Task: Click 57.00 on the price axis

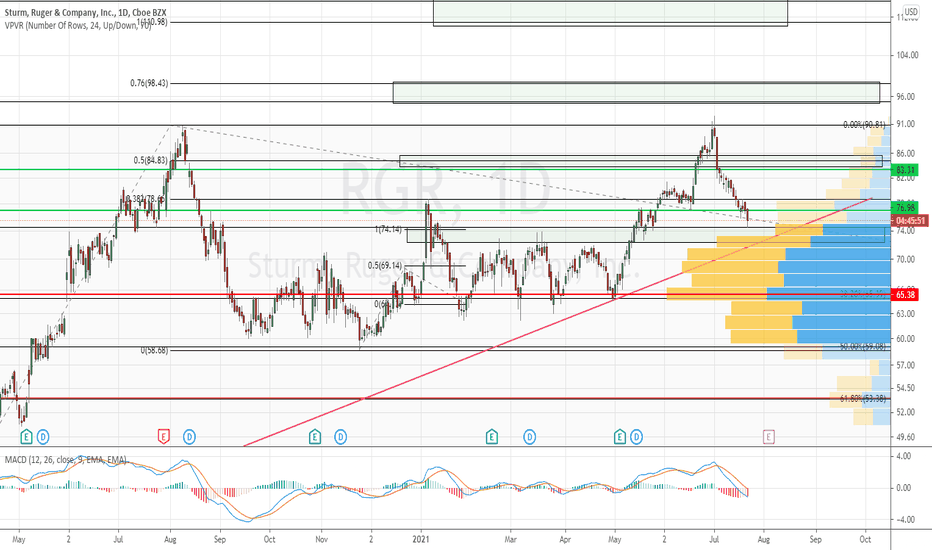Action: pyautogui.click(x=905, y=364)
